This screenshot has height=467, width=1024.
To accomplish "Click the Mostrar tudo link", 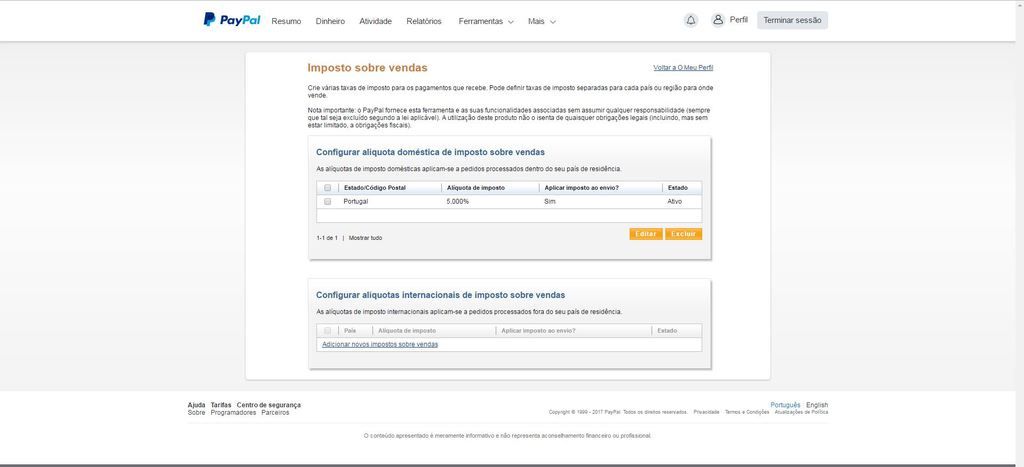I will [365, 238].
